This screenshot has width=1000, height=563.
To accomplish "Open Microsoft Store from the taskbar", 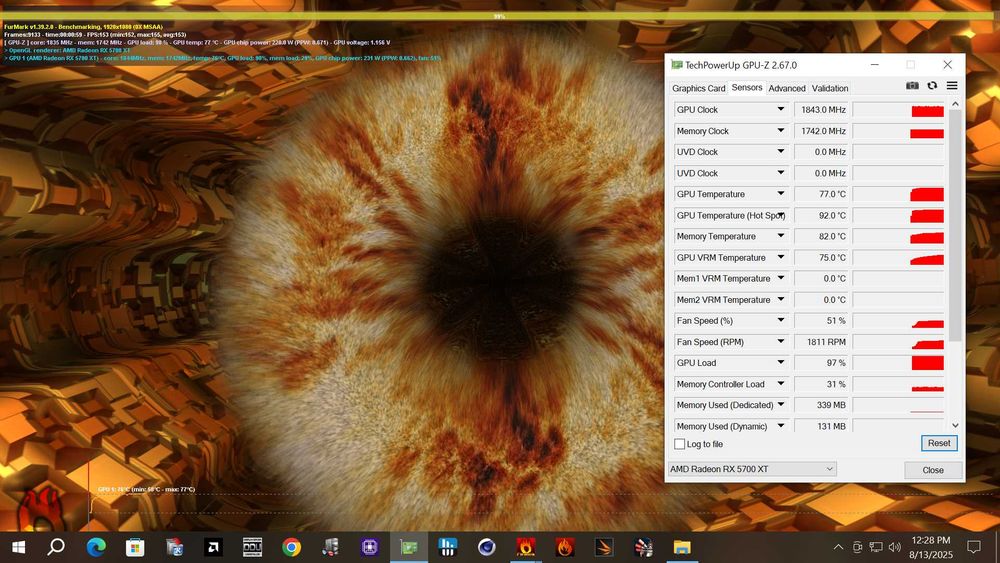I will pyautogui.click(x=135, y=546).
